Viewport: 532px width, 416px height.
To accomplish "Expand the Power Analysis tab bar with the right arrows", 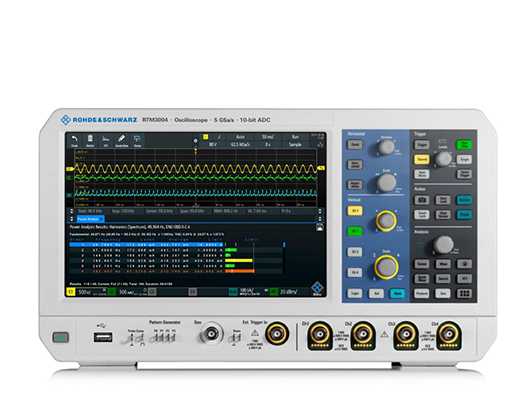I will click(320, 219).
